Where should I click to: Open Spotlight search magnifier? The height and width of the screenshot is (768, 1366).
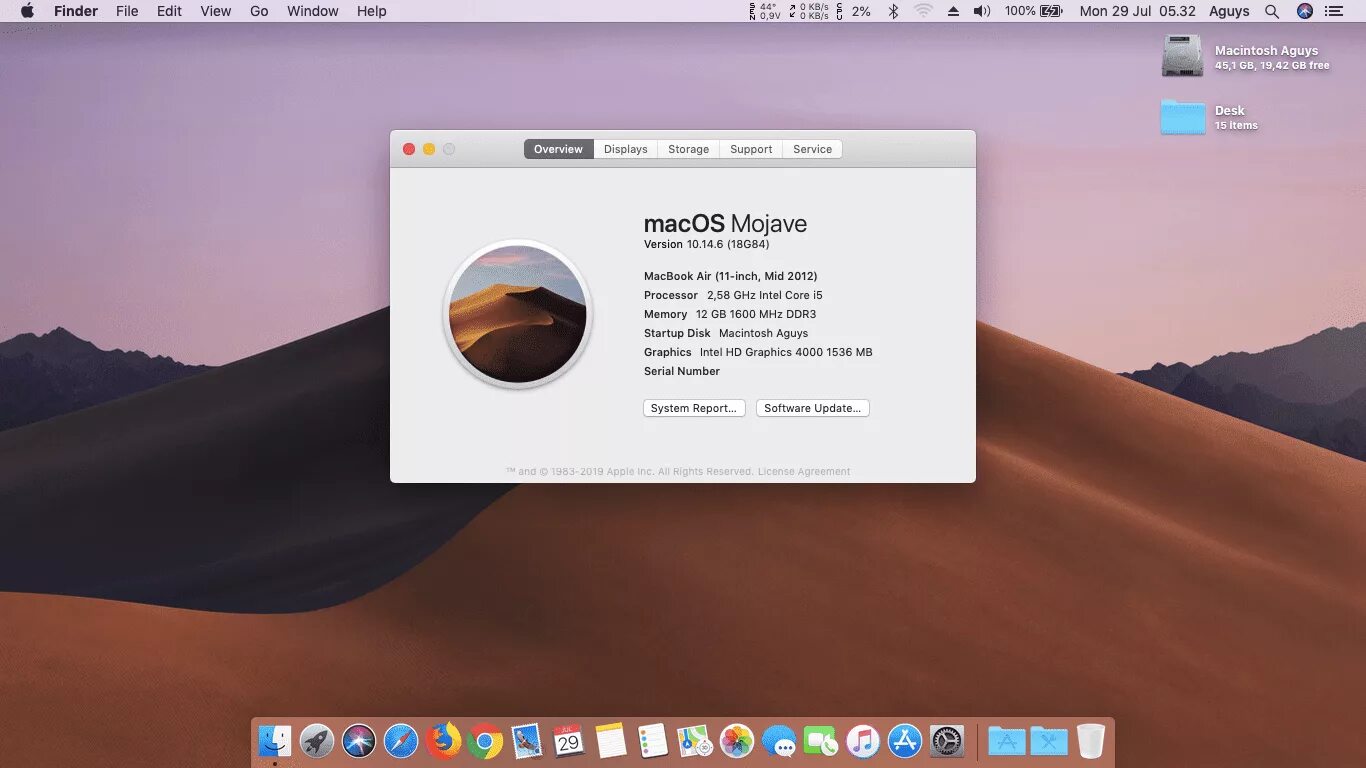pyautogui.click(x=1272, y=11)
